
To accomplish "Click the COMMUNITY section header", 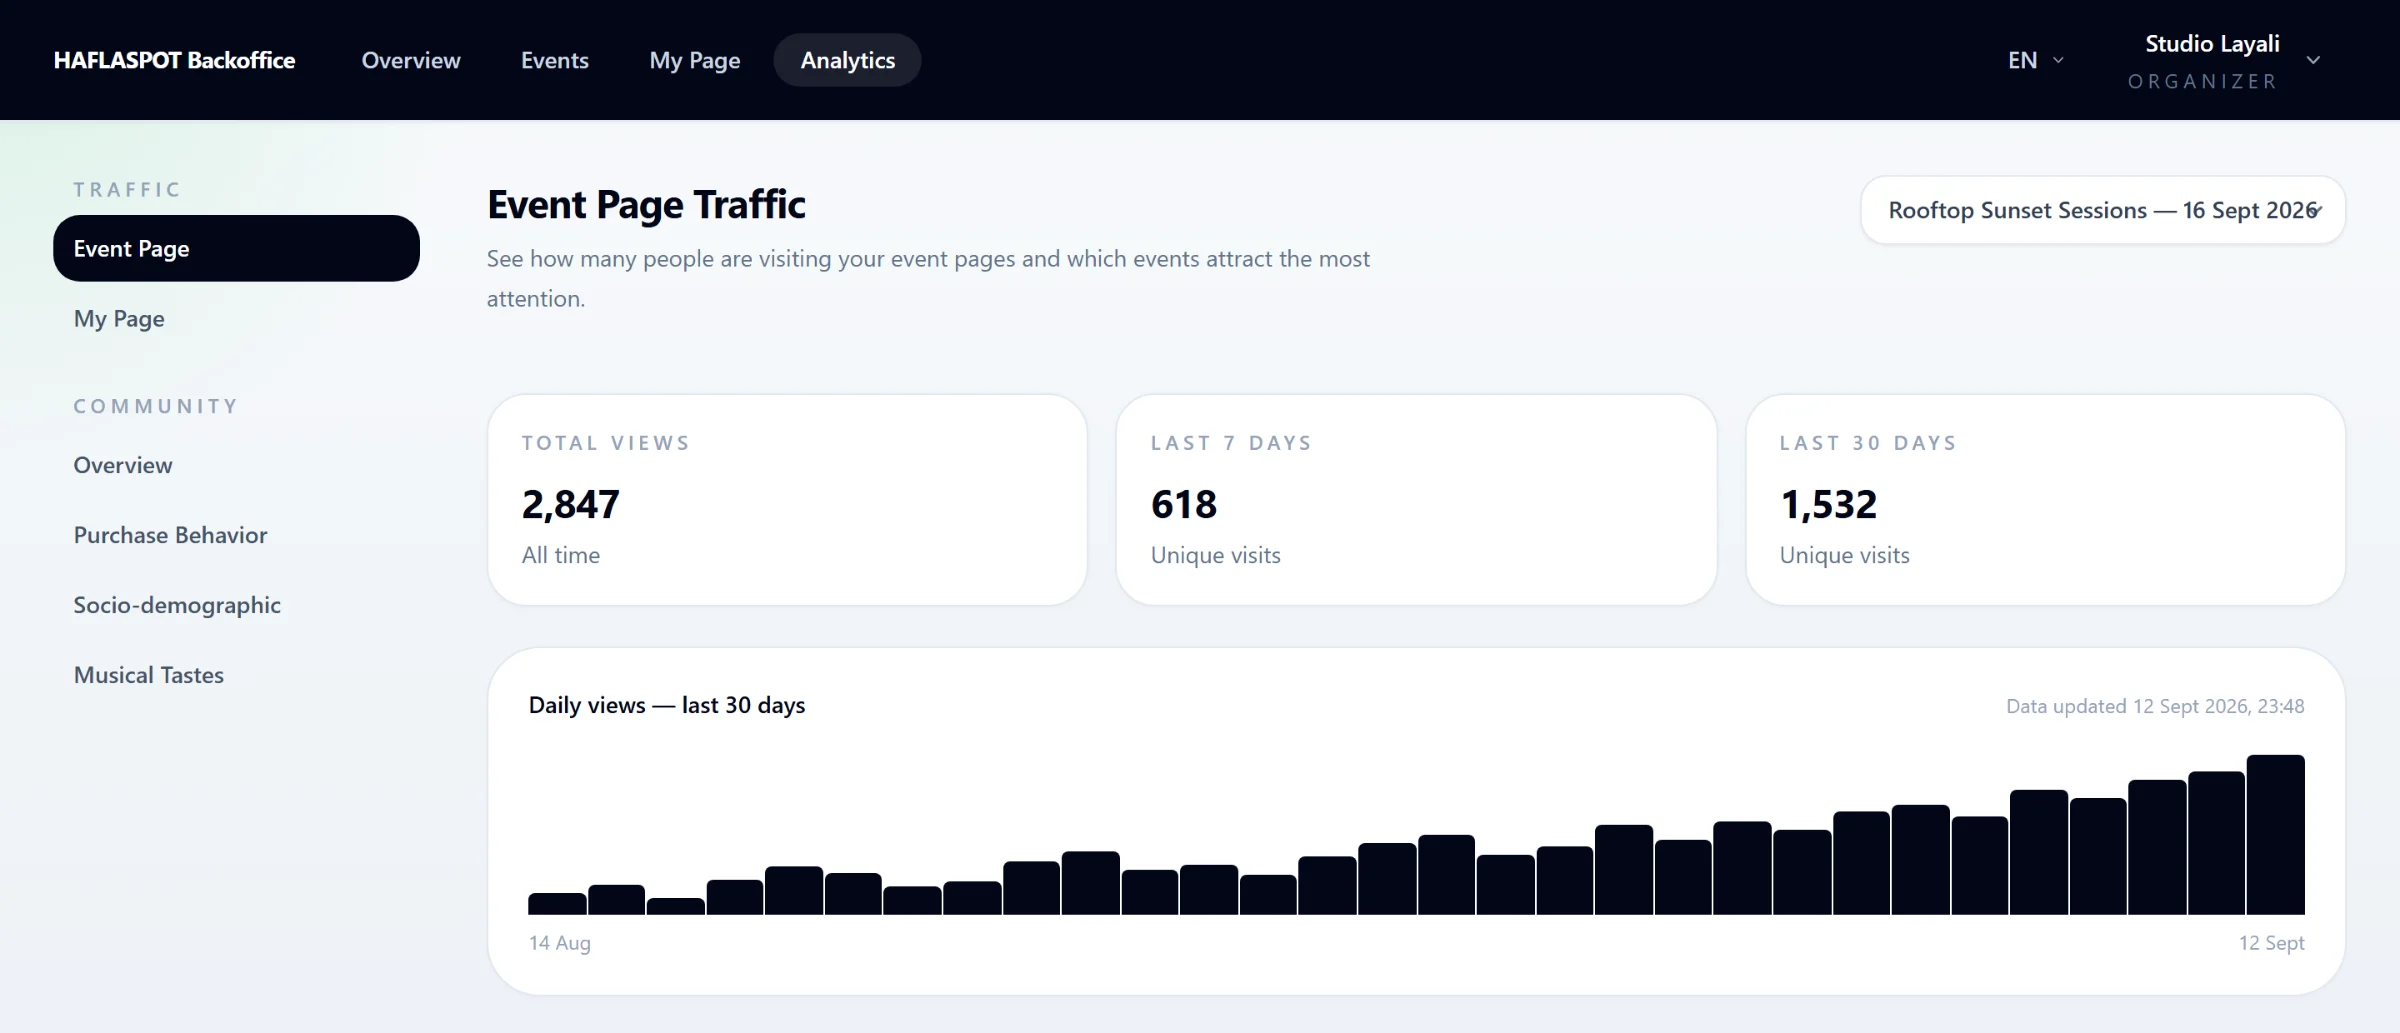I will coord(156,406).
